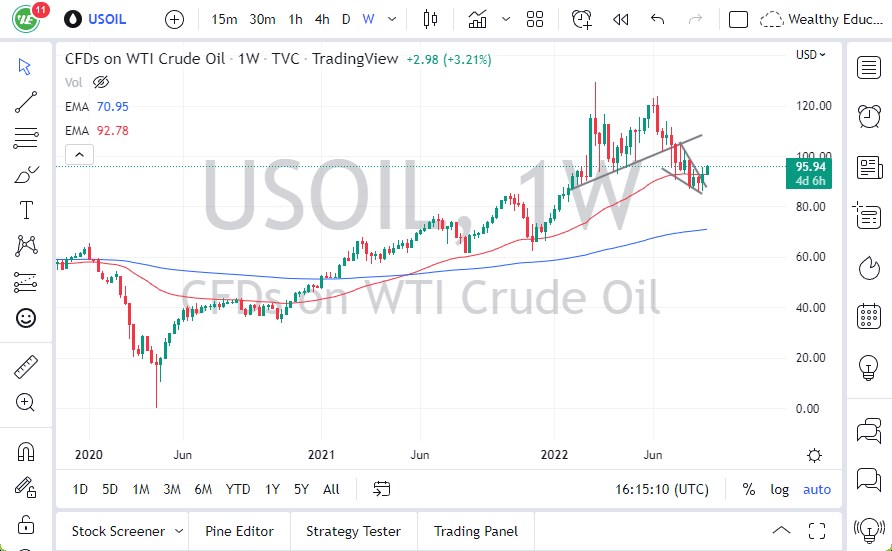The height and width of the screenshot is (551, 892).
Task: Switch to 4h timeframe
Action: [322, 19]
